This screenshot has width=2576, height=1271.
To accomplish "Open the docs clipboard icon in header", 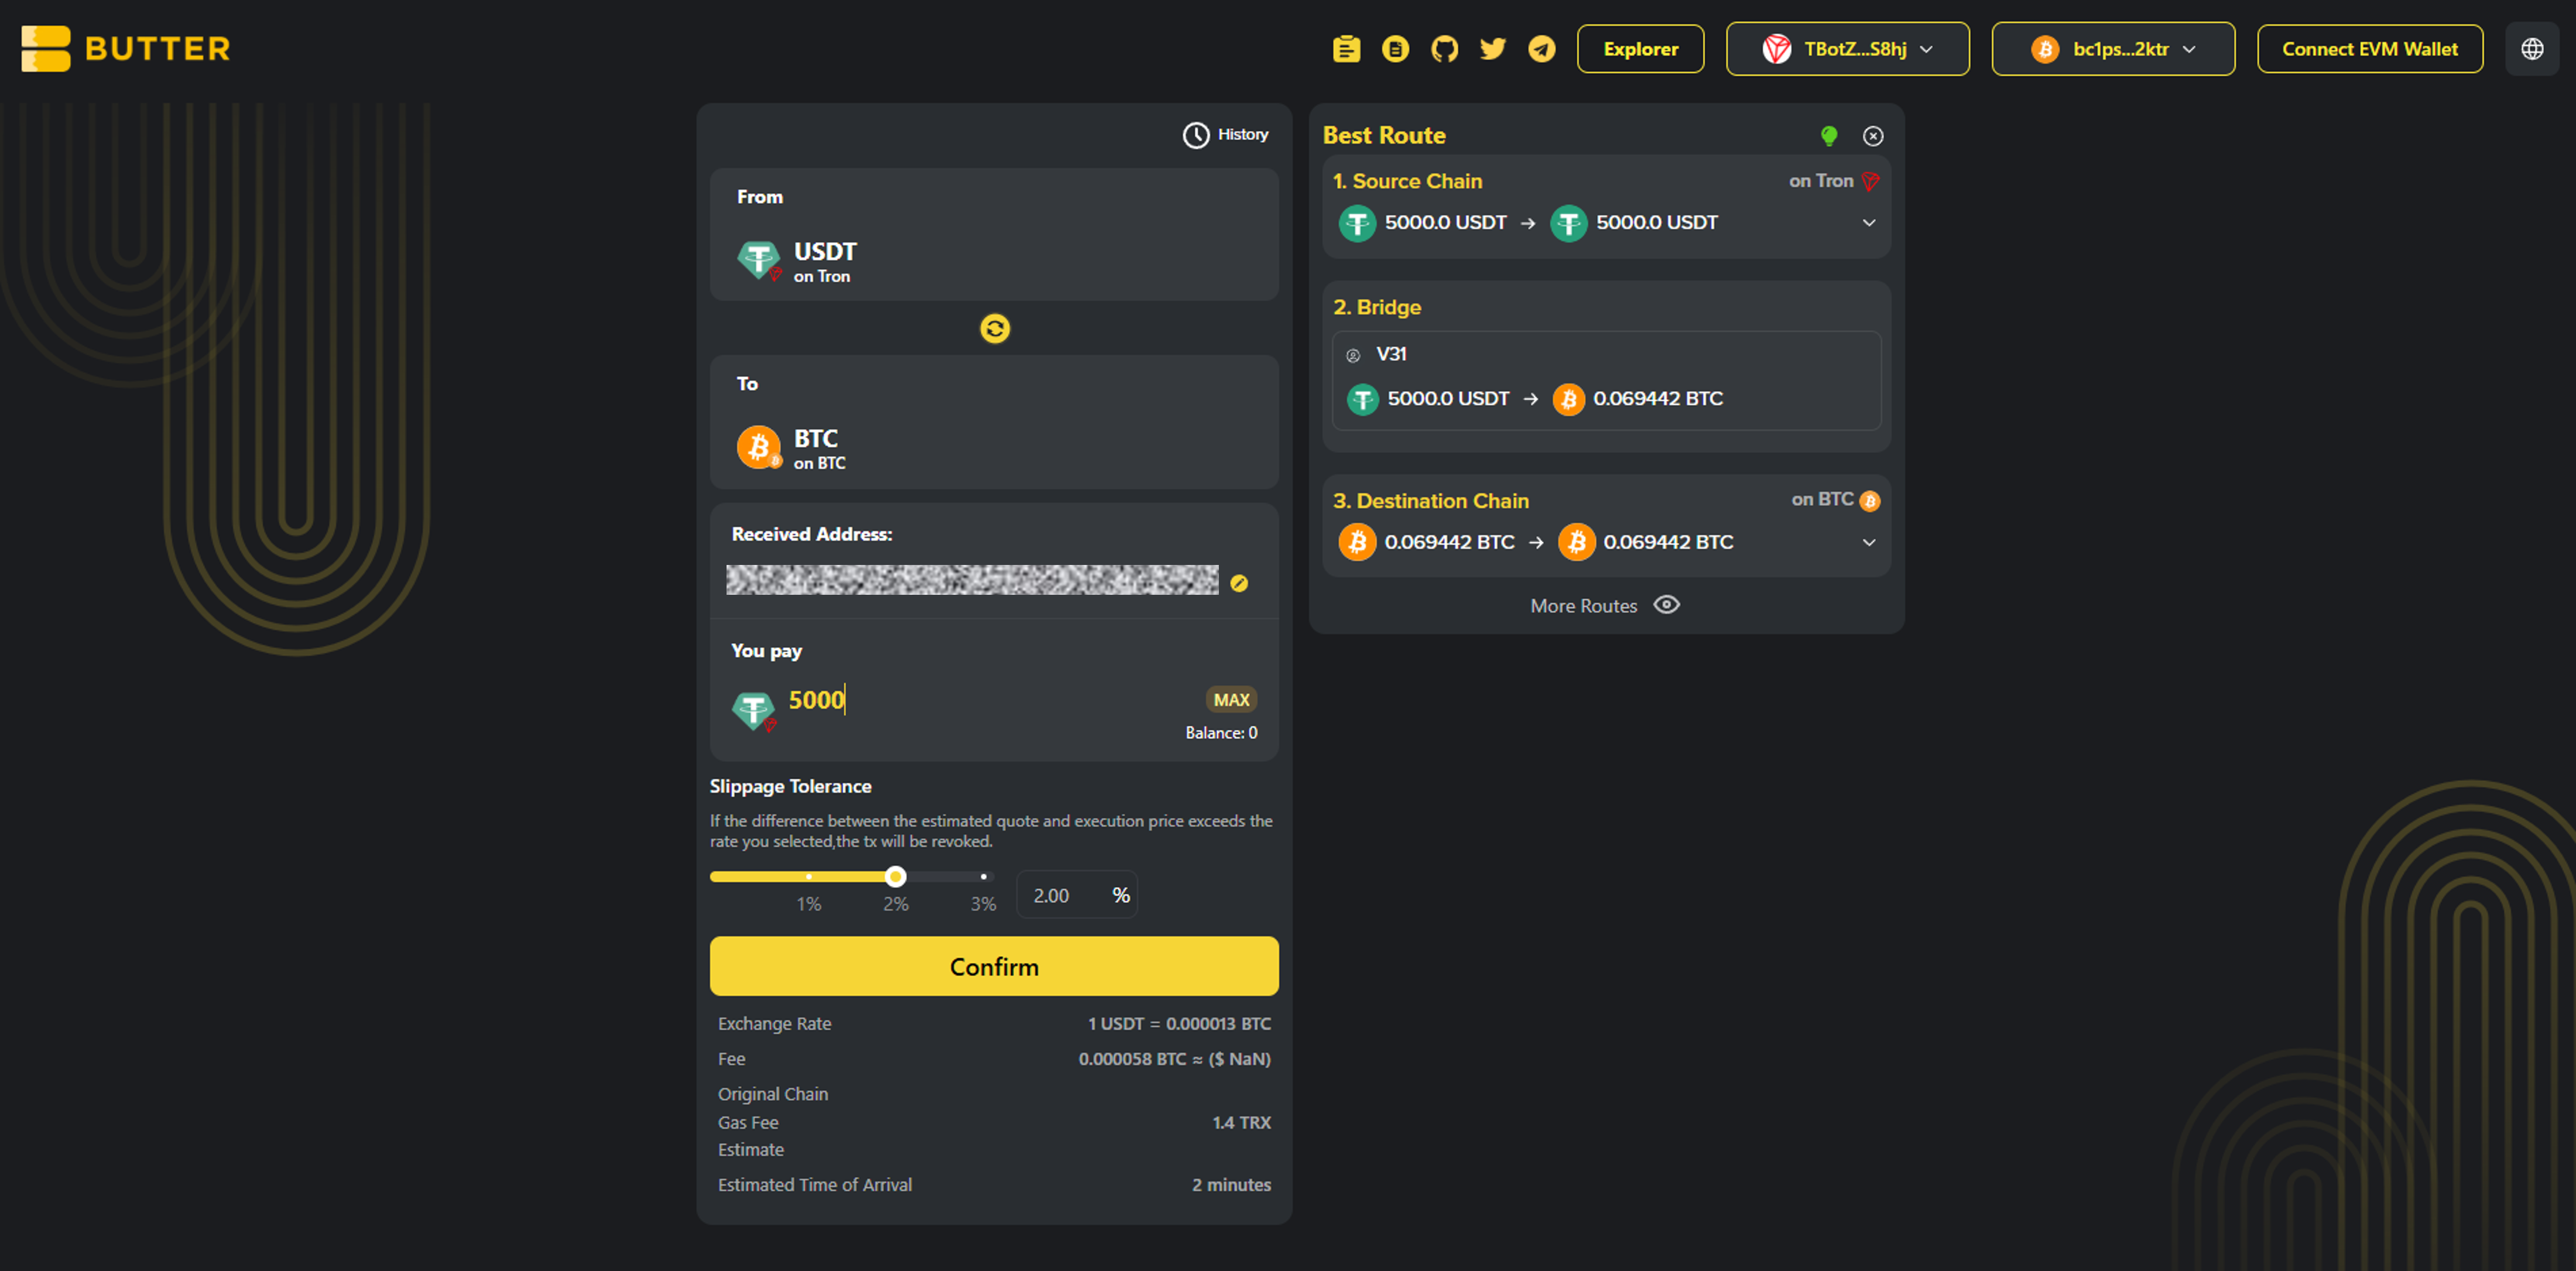I will click(x=1346, y=49).
